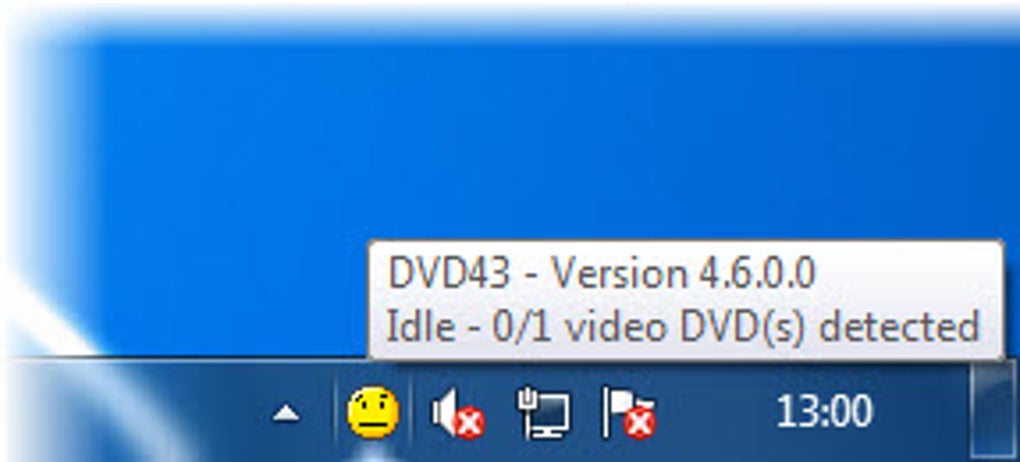Click the DVD43 name in the tooltip

point(449,274)
